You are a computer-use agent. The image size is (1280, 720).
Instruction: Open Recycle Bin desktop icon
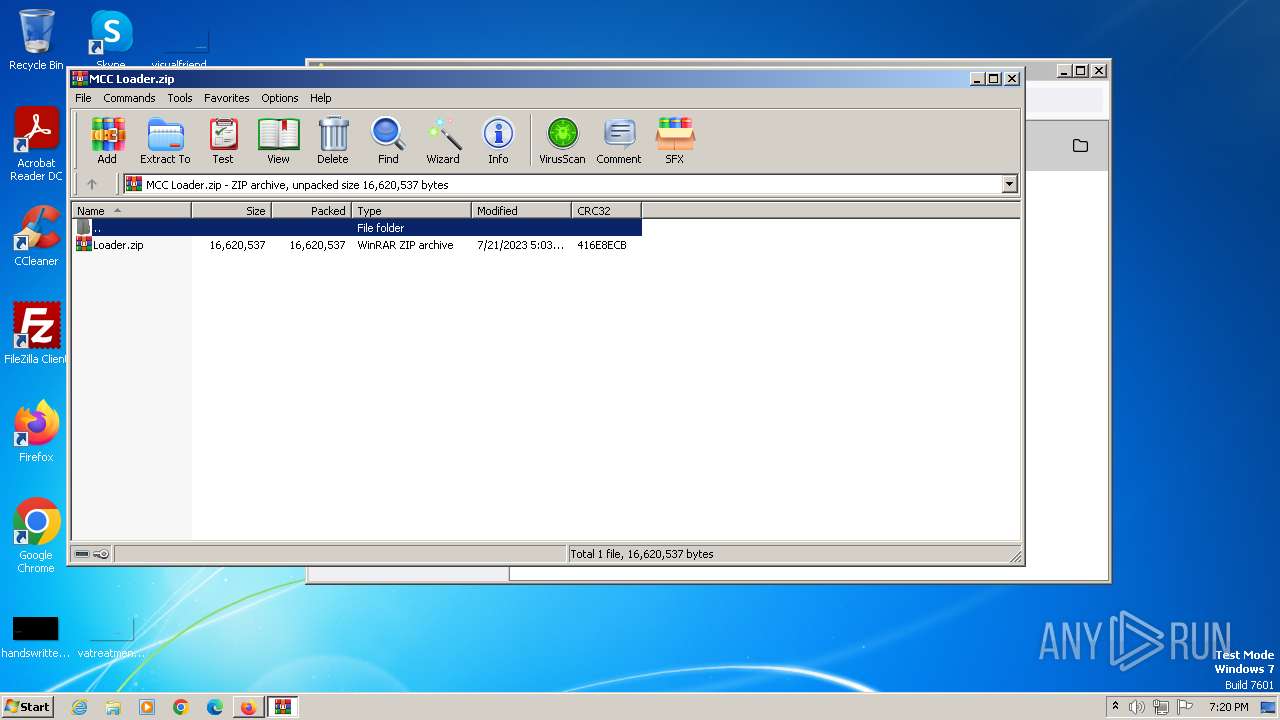tap(36, 40)
